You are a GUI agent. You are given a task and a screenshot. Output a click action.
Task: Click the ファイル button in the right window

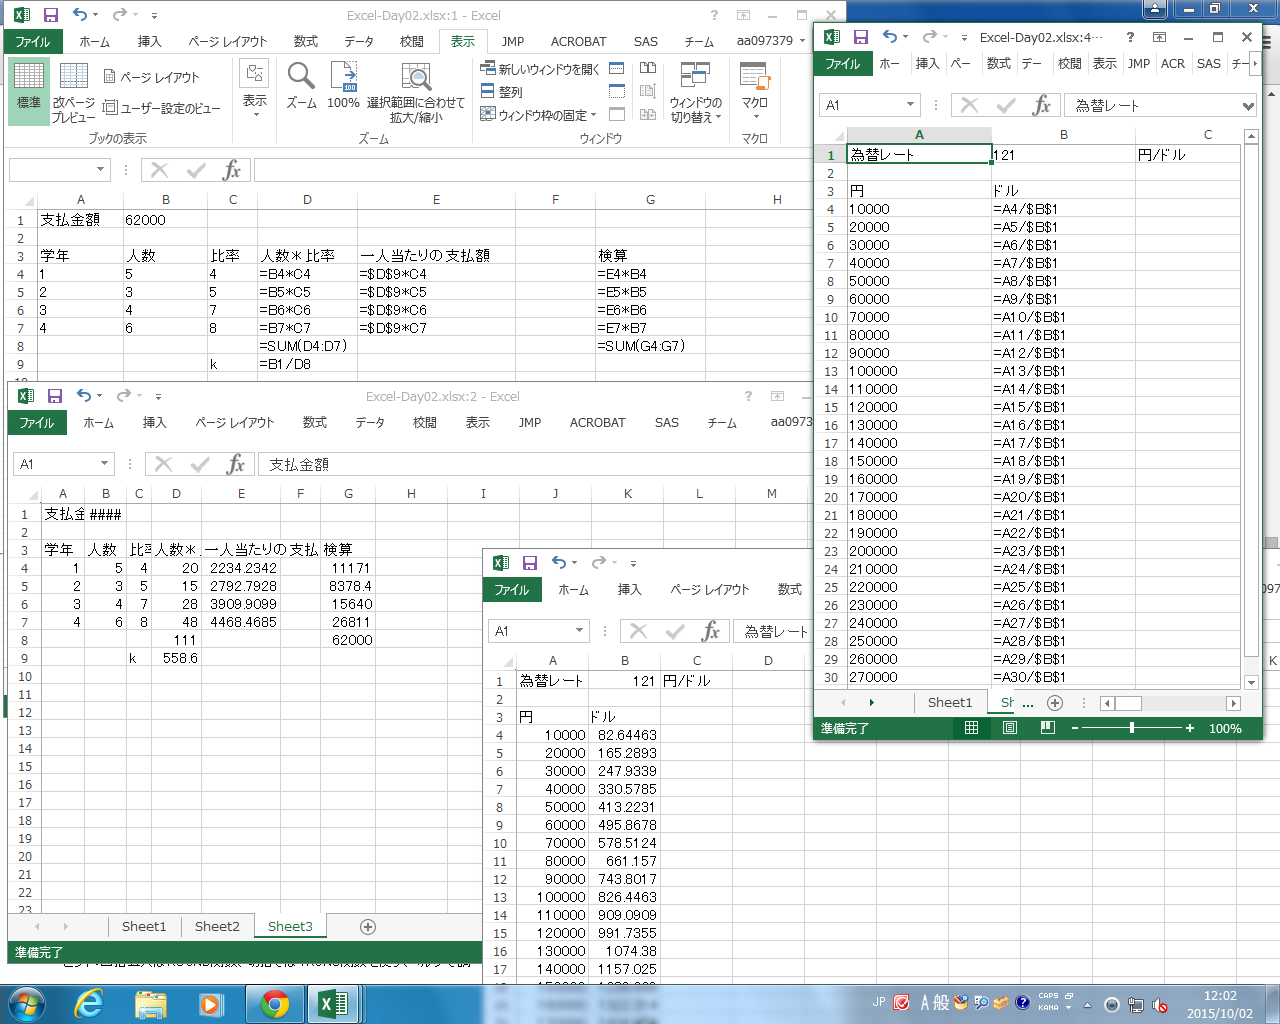[x=842, y=64]
